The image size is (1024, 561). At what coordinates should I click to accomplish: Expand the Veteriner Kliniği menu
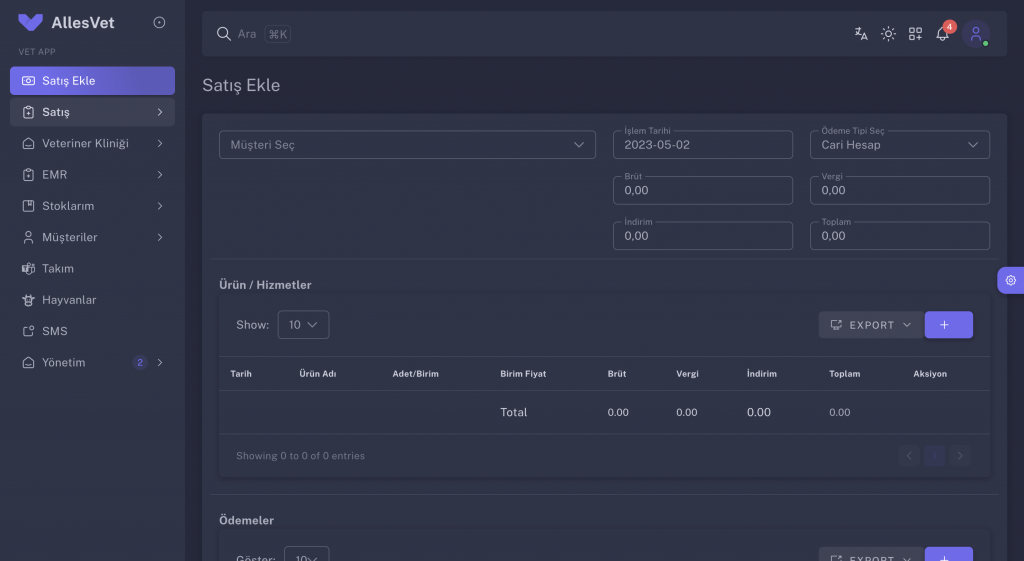[92, 143]
